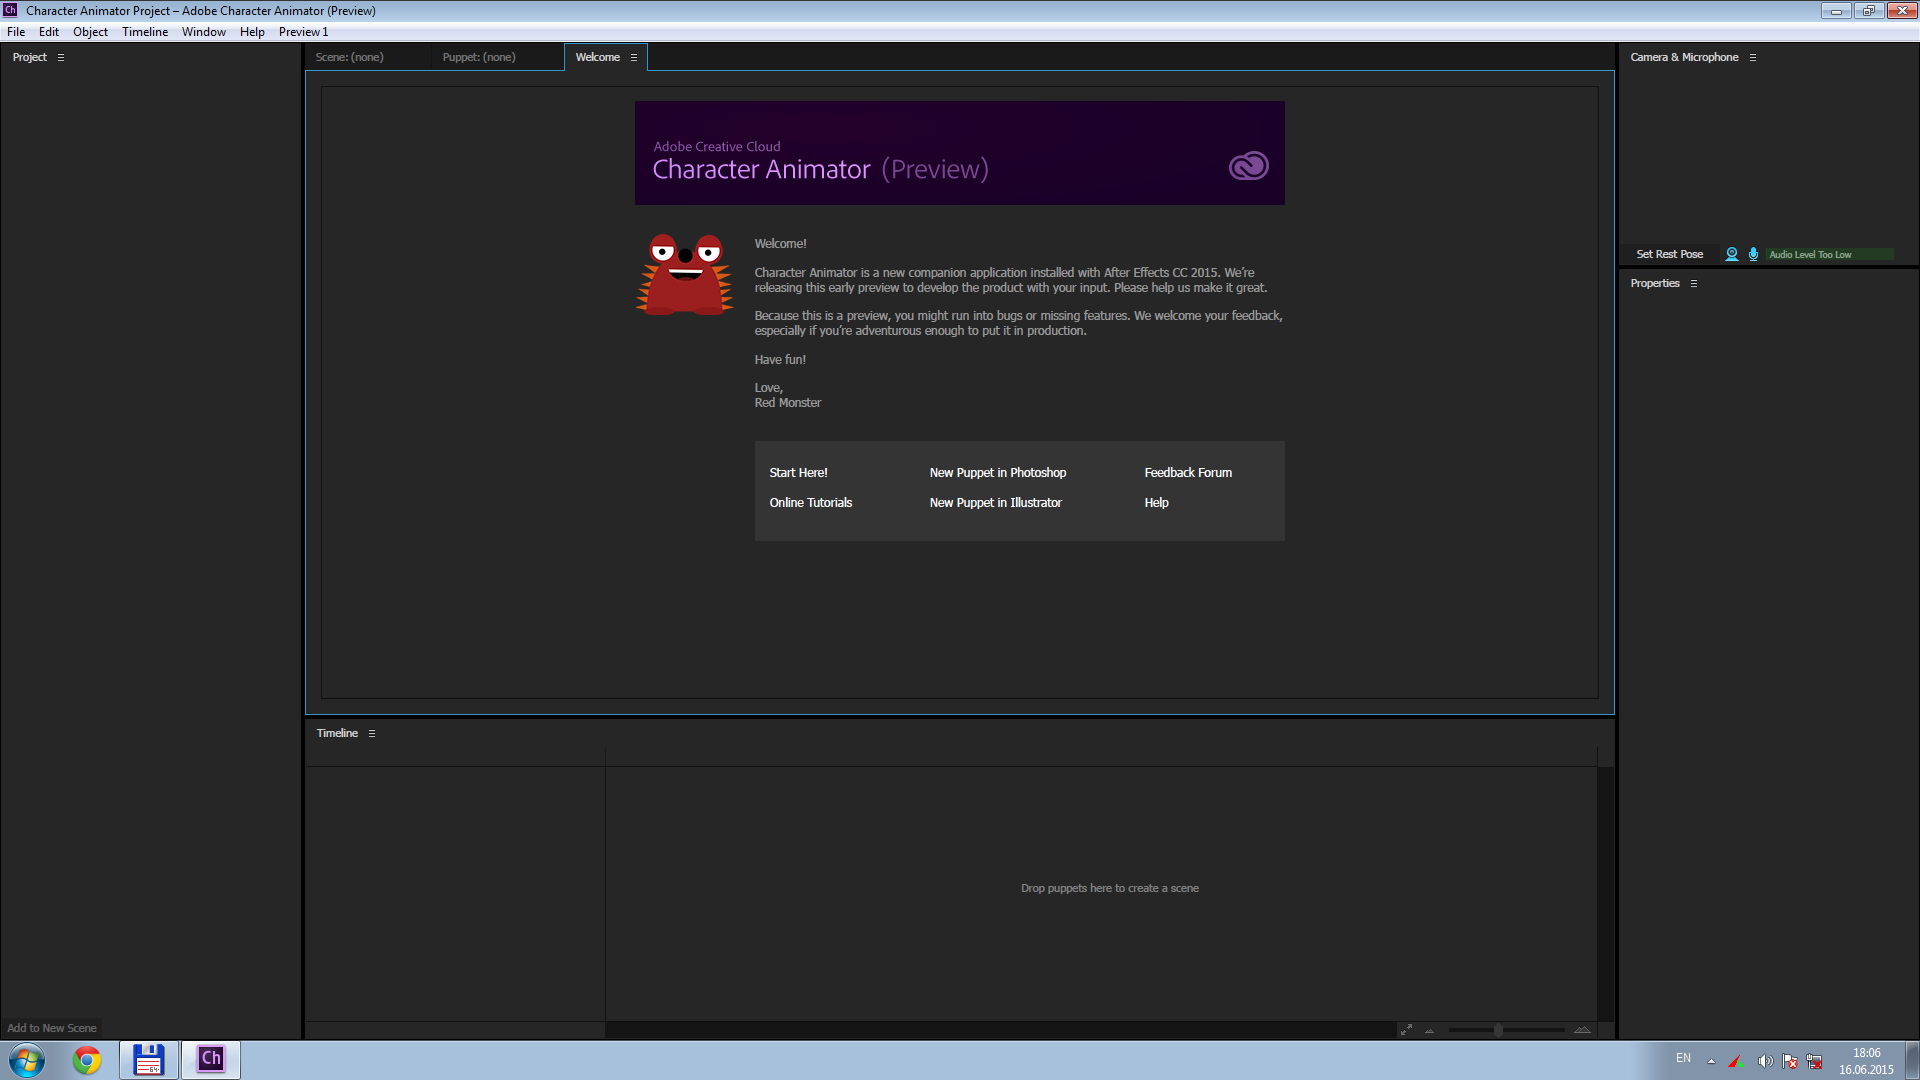Show hidden system tray icons arrow
This screenshot has height=1080, width=1920.
pos(1711,1061)
